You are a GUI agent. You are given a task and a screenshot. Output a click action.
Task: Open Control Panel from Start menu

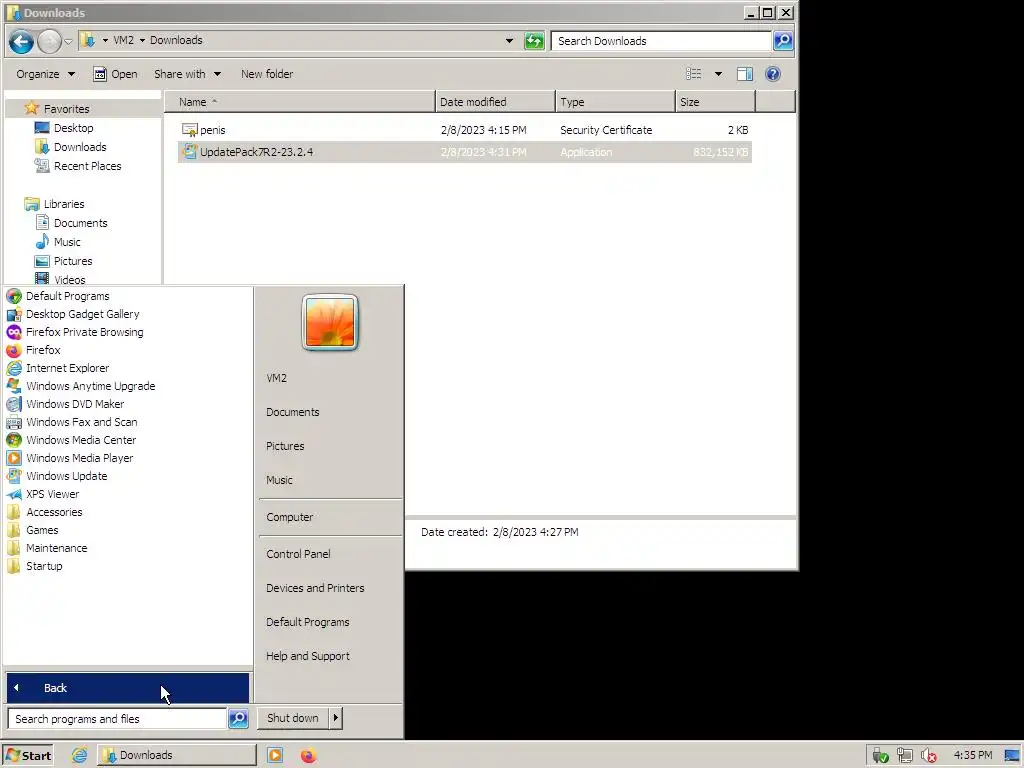coord(298,554)
